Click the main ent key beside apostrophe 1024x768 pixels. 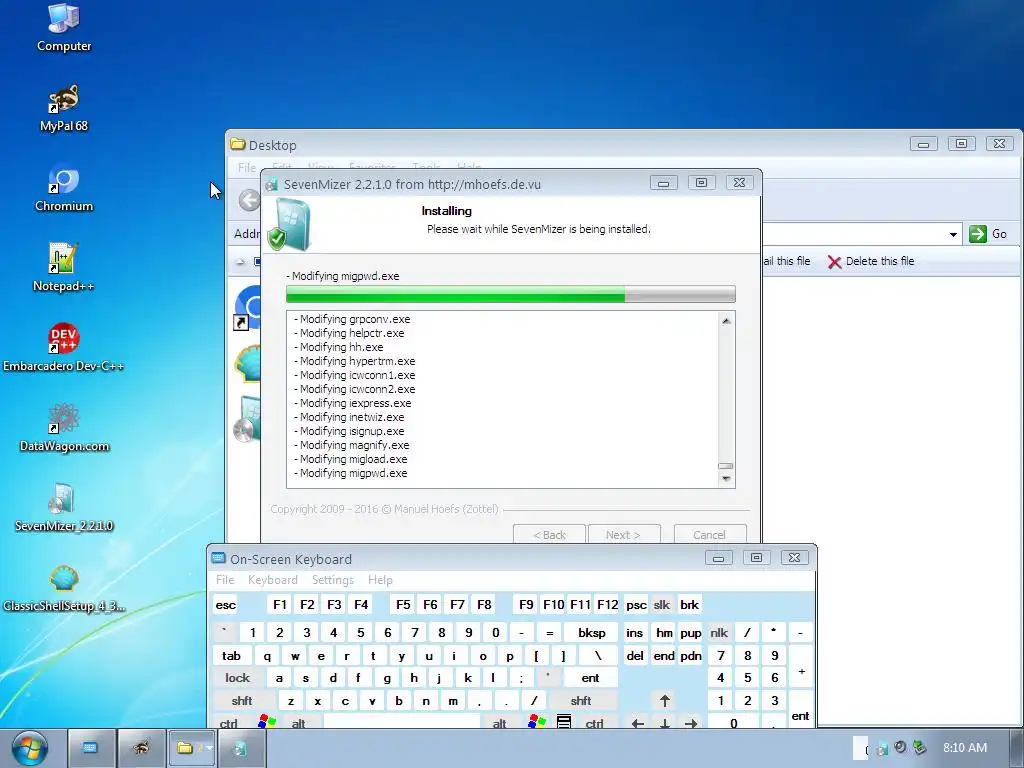pyautogui.click(x=590, y=678)
